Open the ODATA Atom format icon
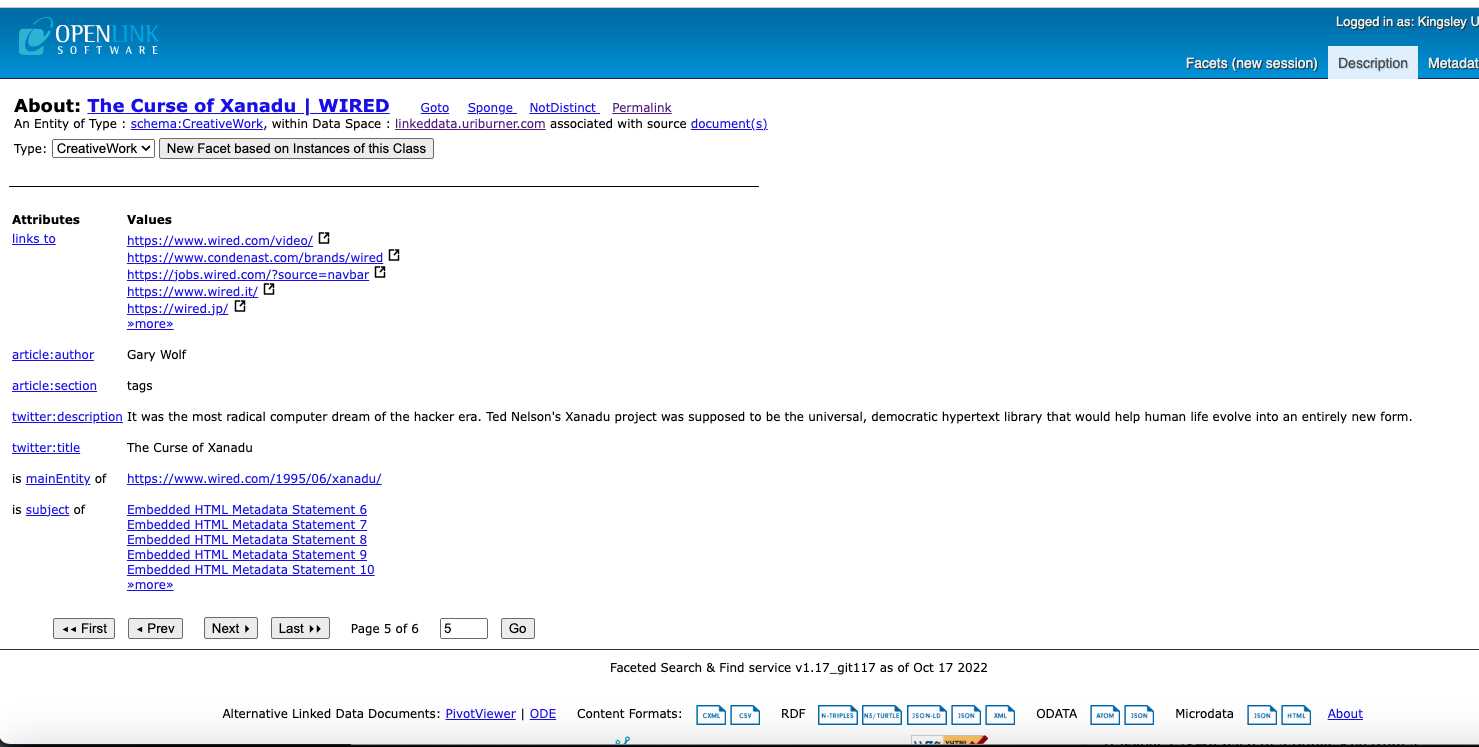This screenshot has height=747, width=1479. pos(1105,714)
